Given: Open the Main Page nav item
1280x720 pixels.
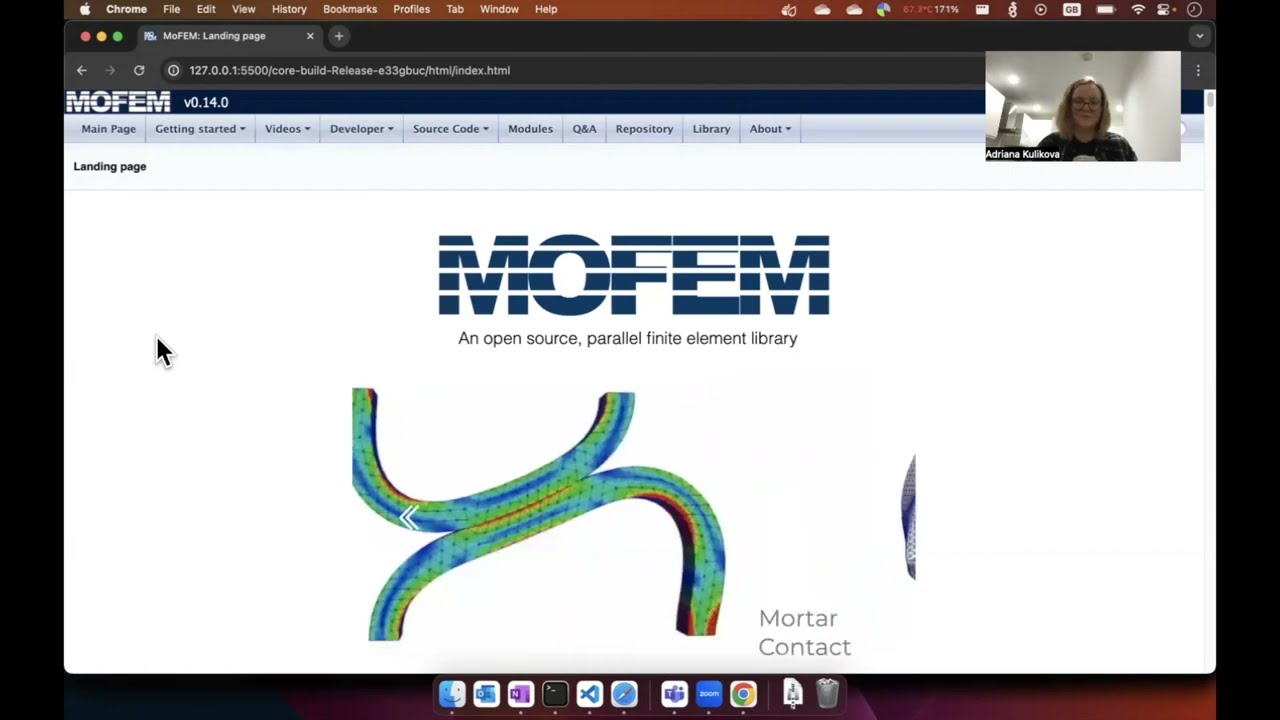Looking at the screenshot, I should [x=108, y=129].
